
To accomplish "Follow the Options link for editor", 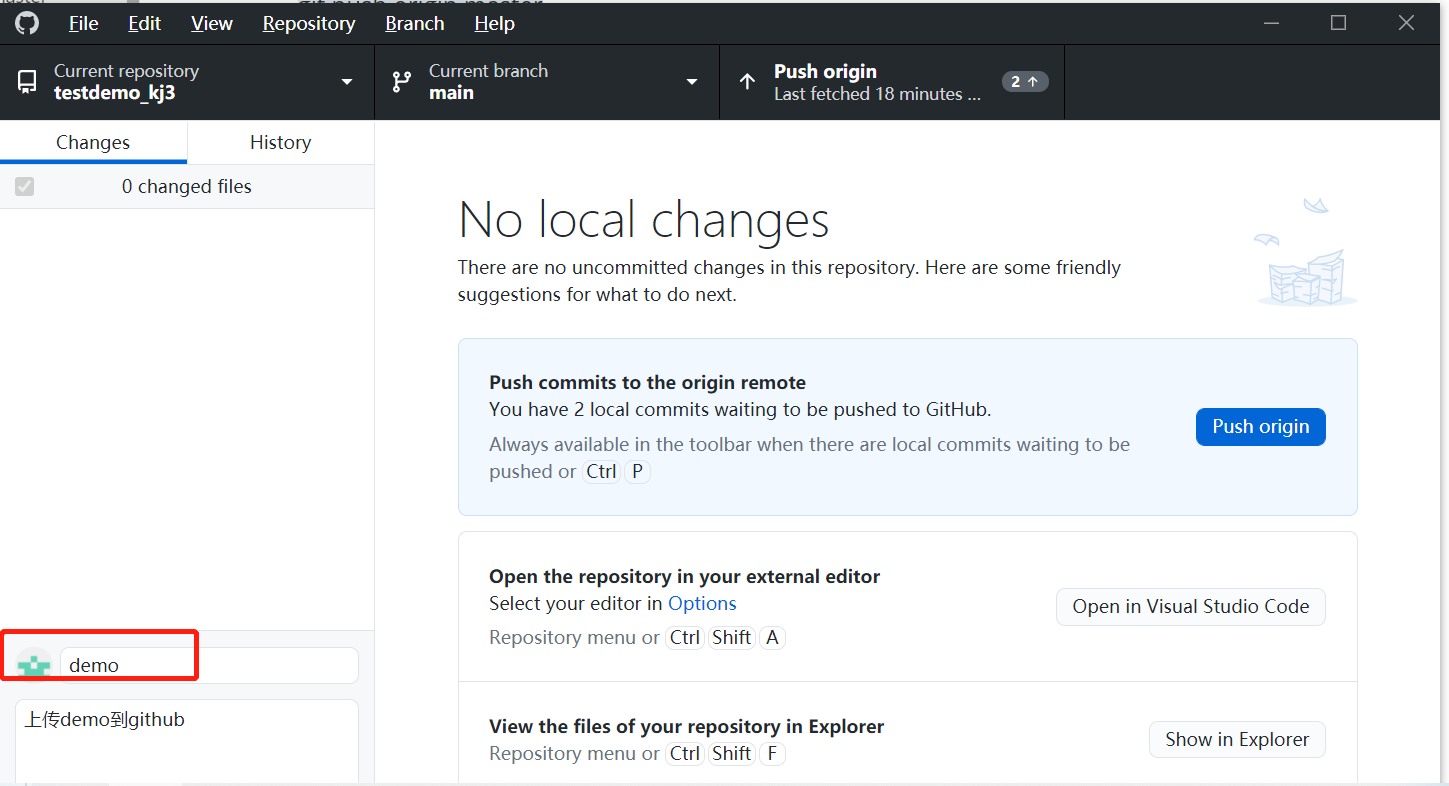I will 702,603.
